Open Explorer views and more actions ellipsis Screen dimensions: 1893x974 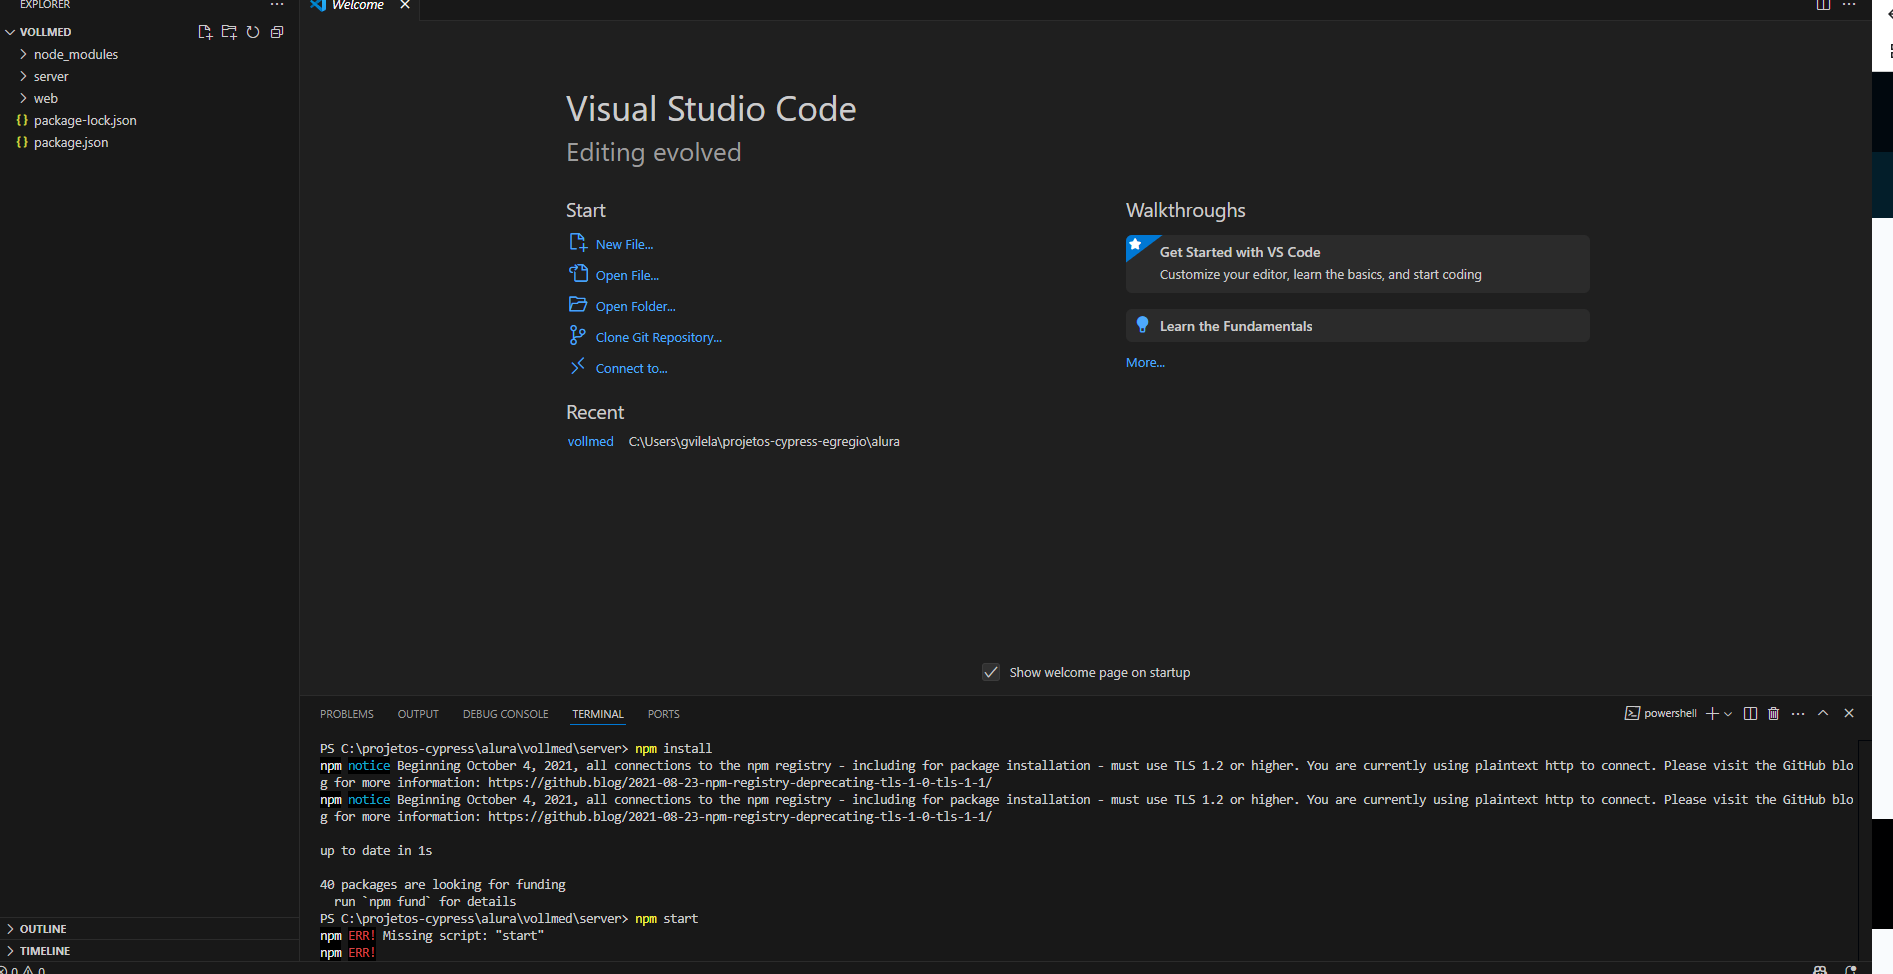click(x=277, y=5)
